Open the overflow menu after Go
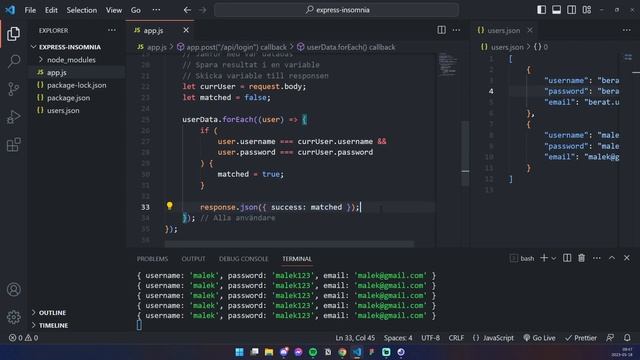This screenshot has height=360, width=640. (156, 10)
